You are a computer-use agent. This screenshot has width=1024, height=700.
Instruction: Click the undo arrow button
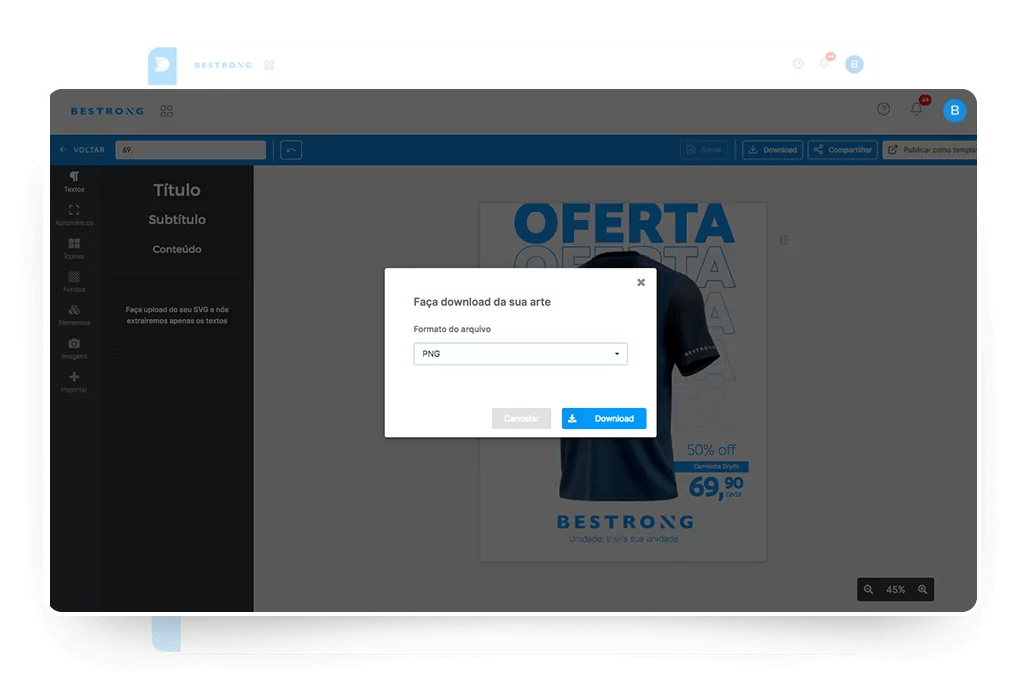click(291, 150)
